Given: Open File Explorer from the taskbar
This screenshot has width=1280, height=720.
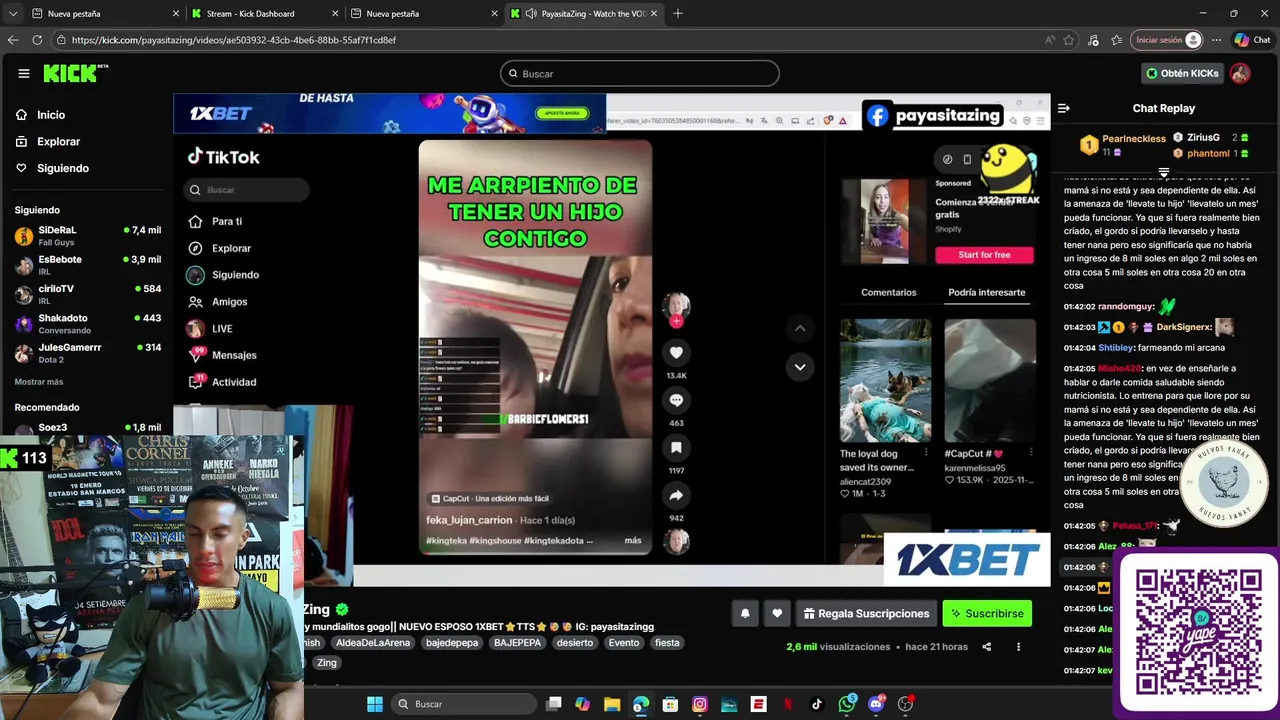Looking at the screenshot, I should [x=612, y=704].
